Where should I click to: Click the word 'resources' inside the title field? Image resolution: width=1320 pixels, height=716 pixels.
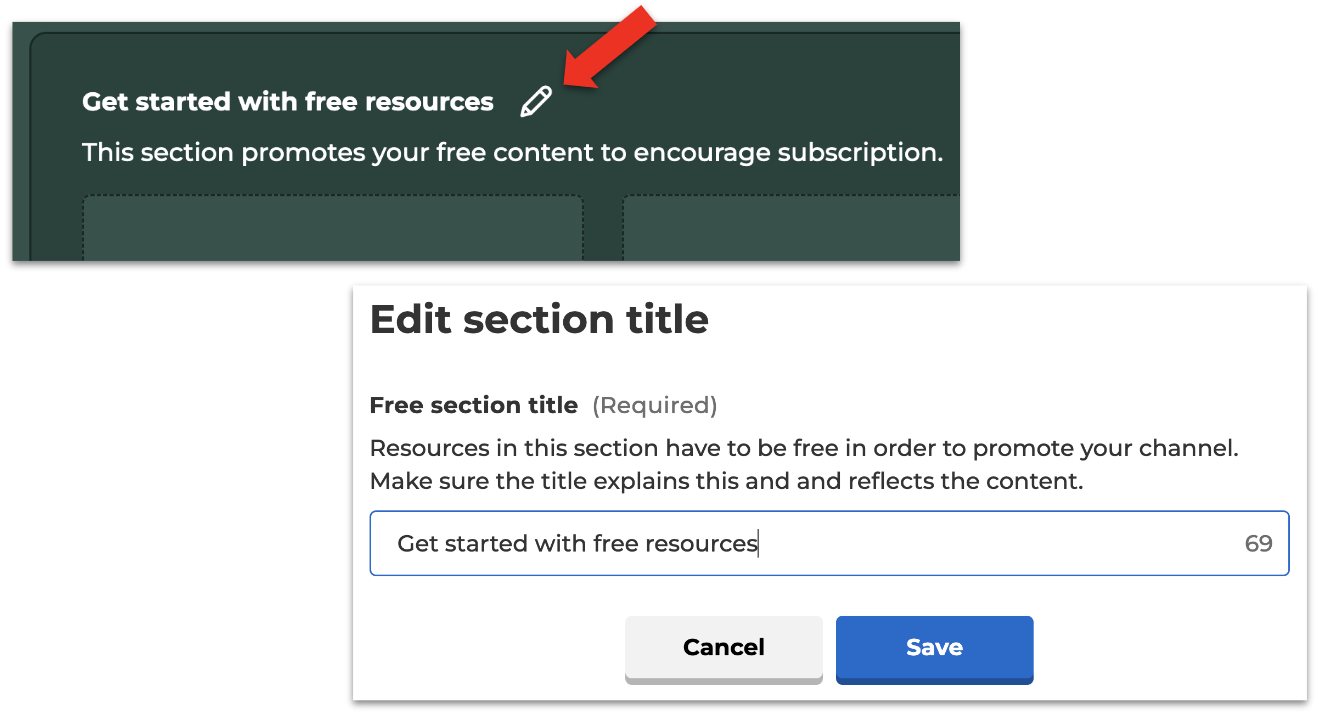click(x=701, y=544)
